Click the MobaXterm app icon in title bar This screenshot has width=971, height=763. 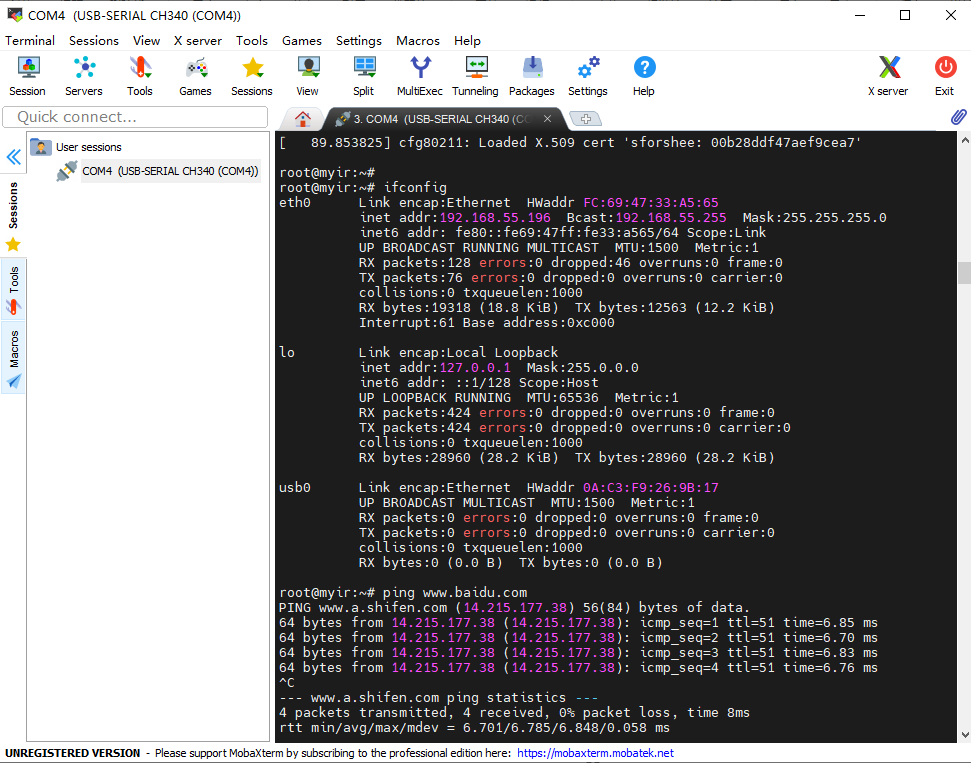(x=15, y=15)
